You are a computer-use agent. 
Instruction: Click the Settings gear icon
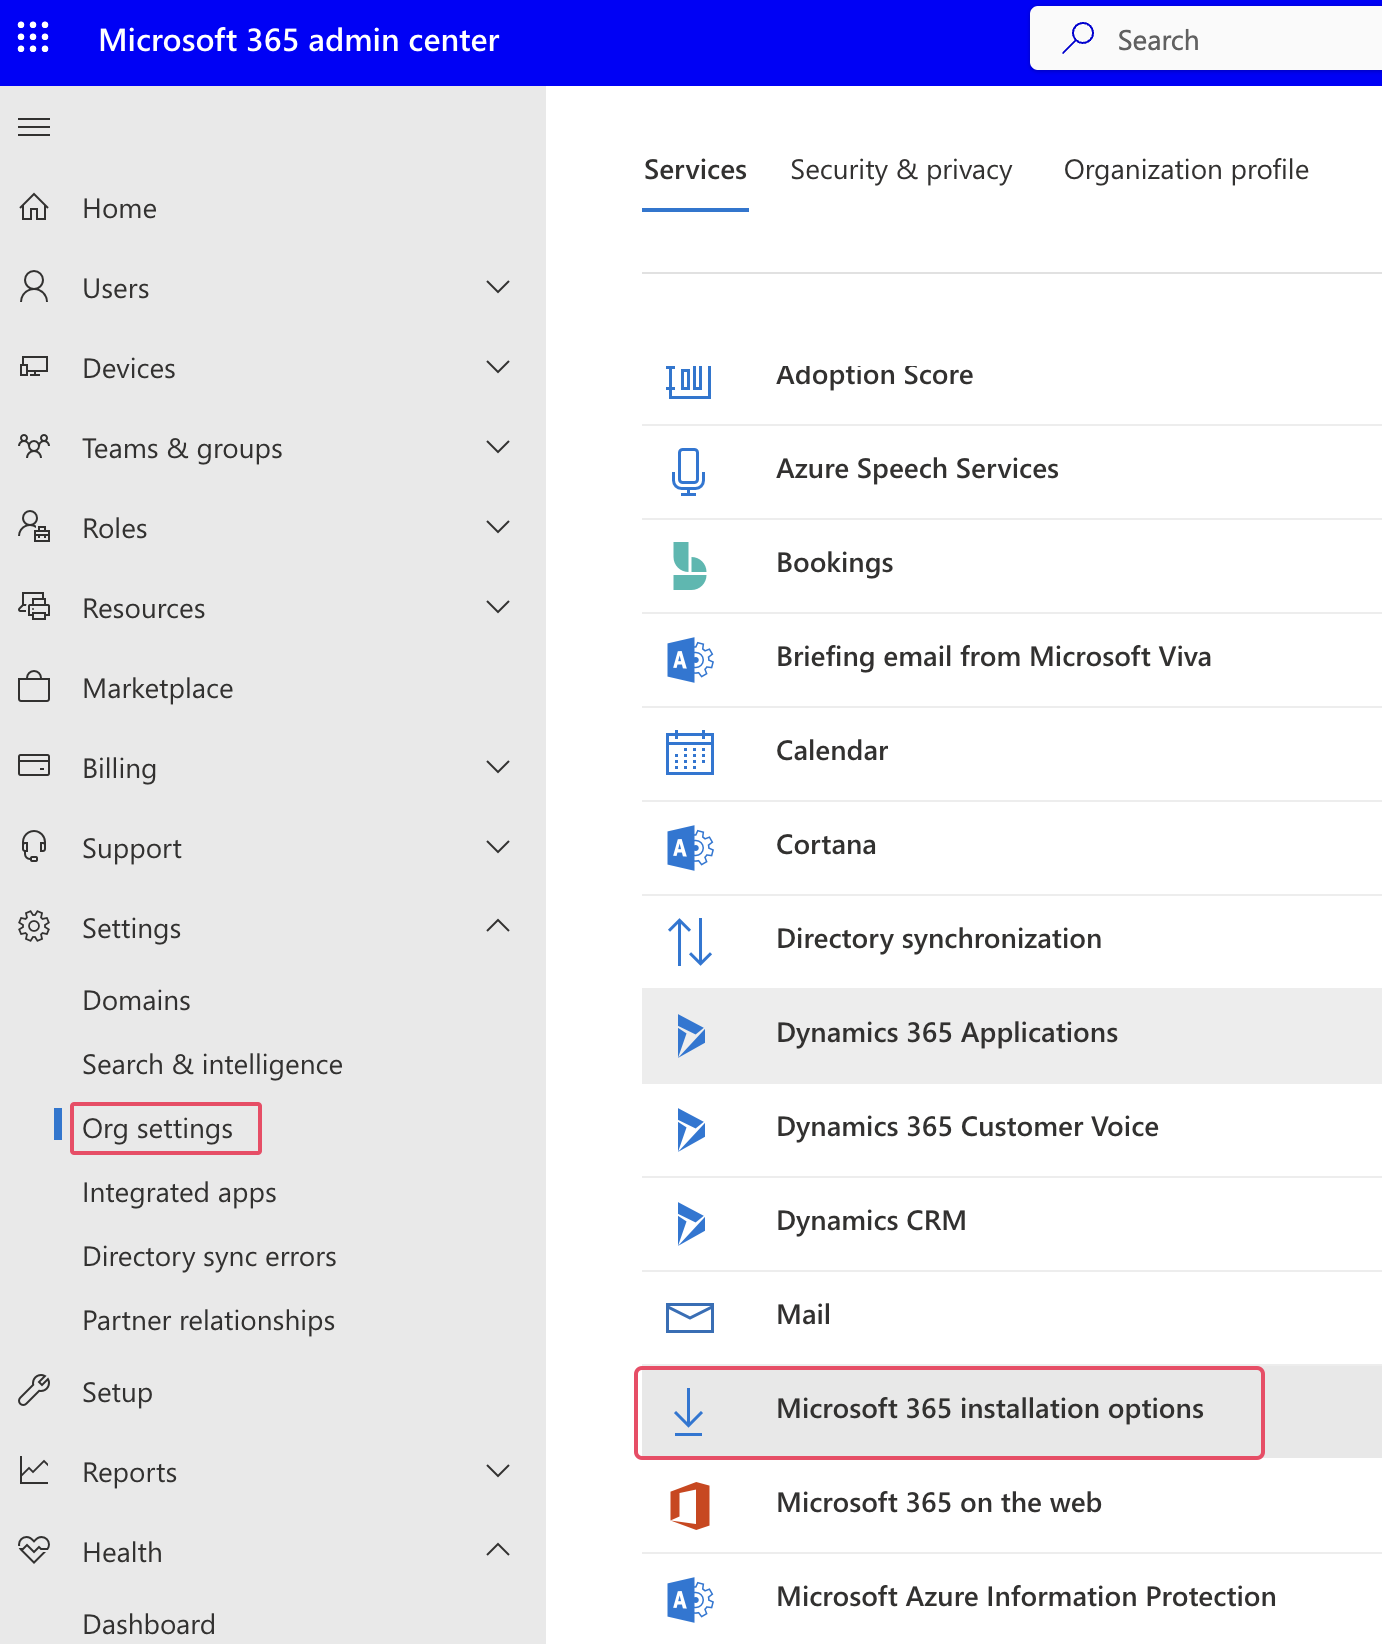[34, 926]
